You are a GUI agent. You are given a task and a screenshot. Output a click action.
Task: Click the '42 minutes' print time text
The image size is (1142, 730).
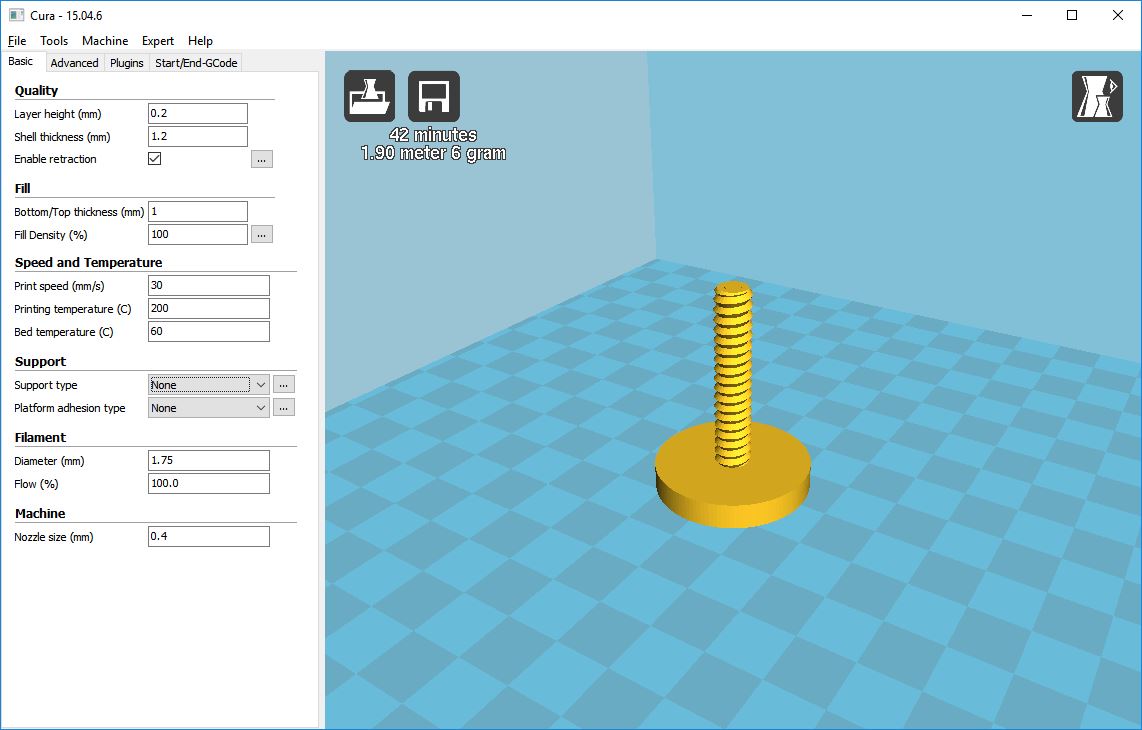point(433,135)
